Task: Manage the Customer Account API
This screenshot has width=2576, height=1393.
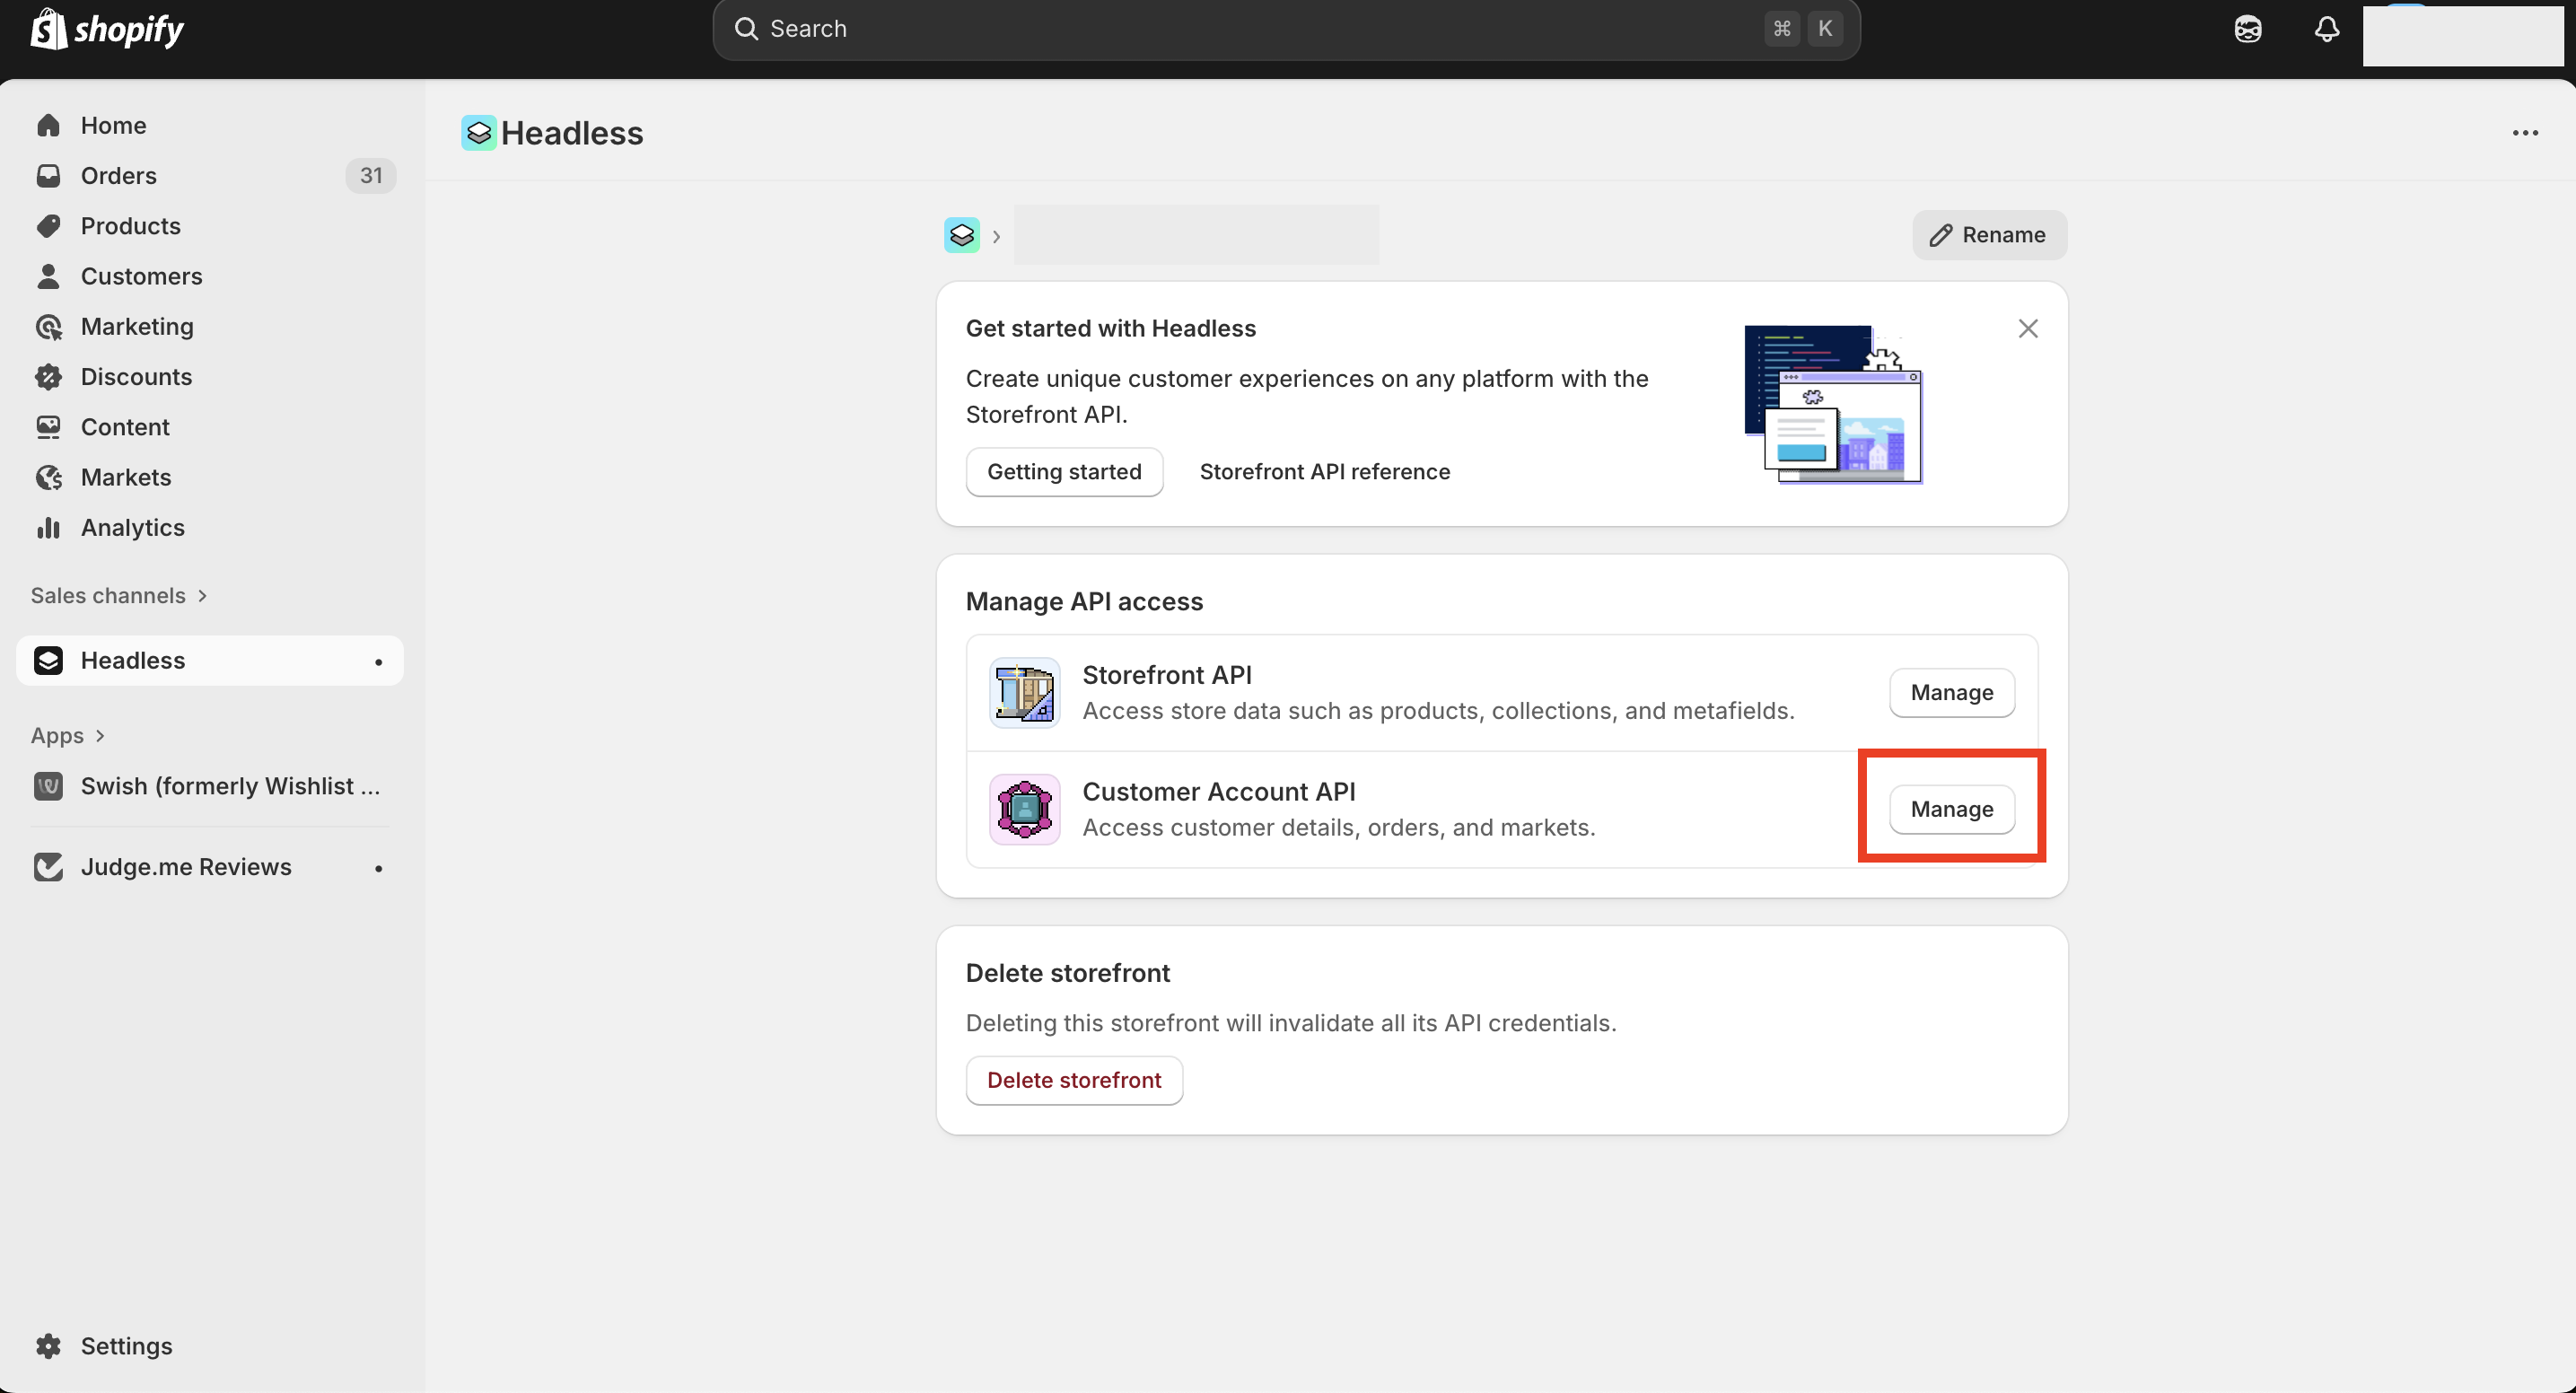Action: coord(1951,809)
